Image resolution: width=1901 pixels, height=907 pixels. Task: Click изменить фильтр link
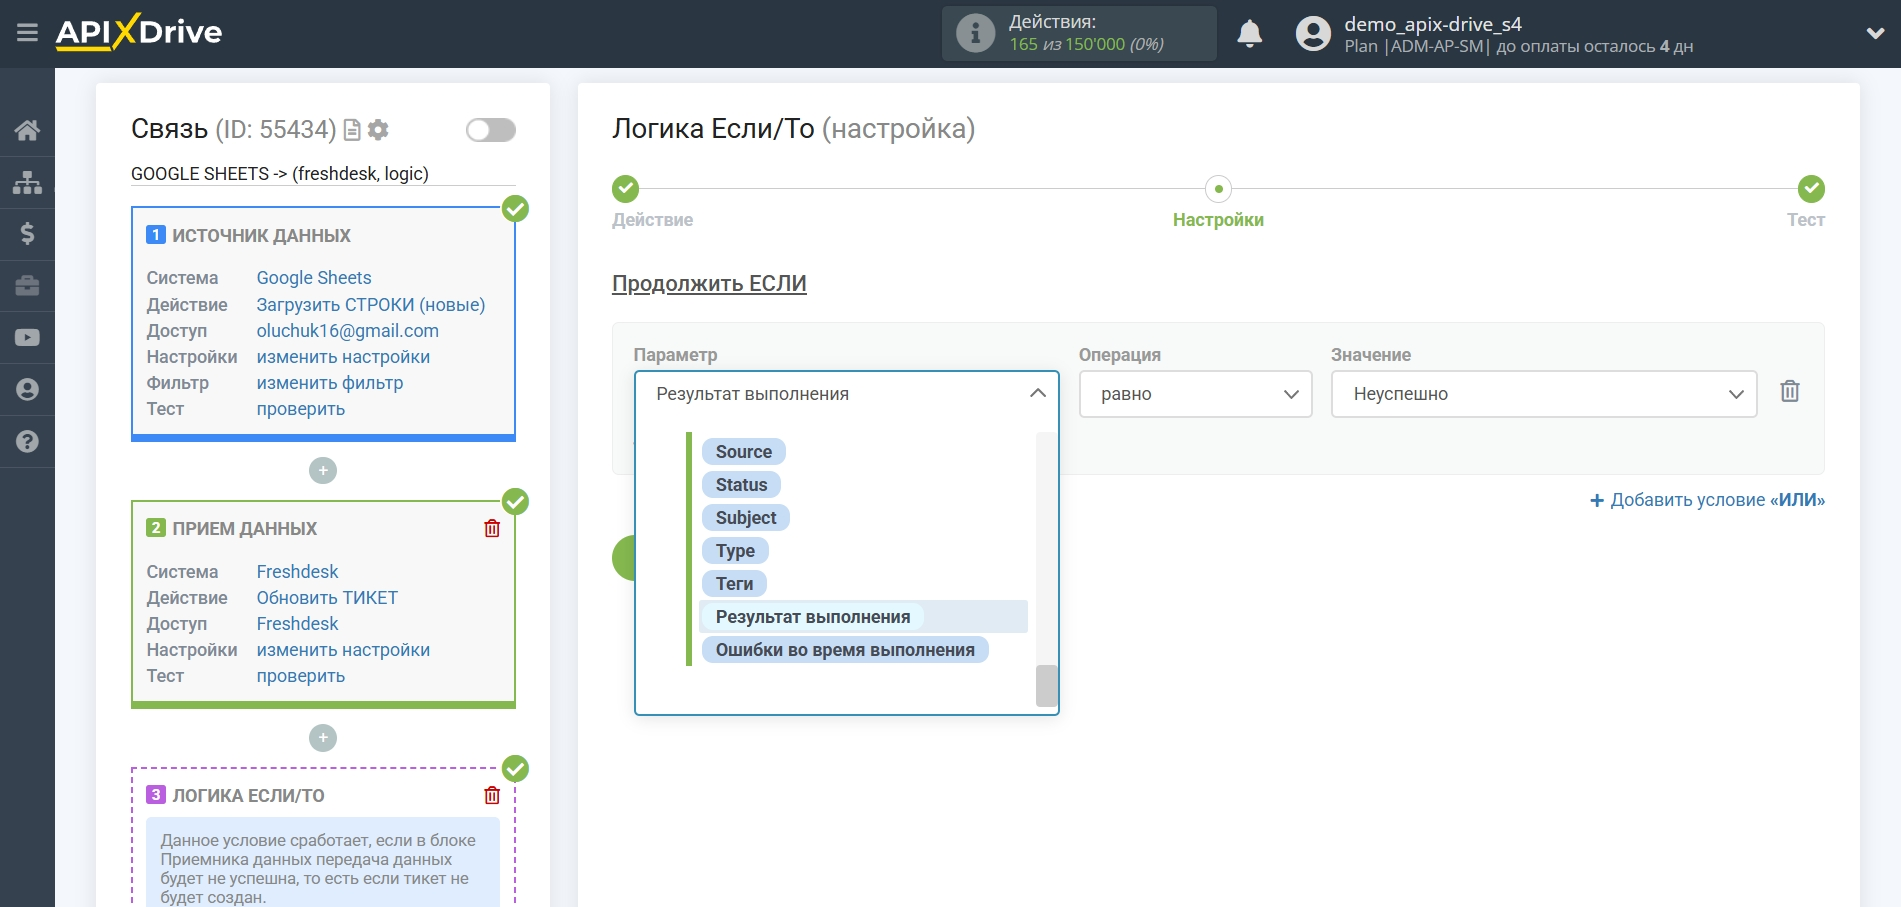(330, 383)
